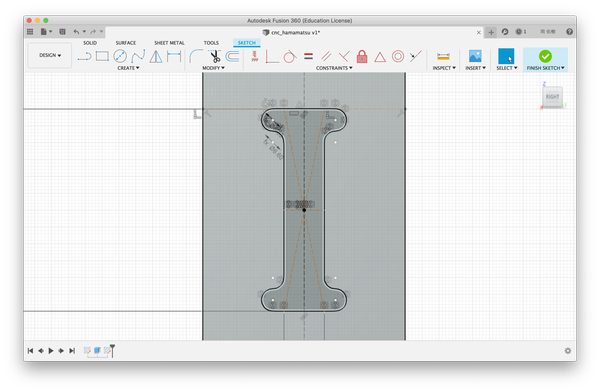Image resolution: width=600 pixels, height=392 pixels.
Task: Select the Fit Point Spline tool
Action: 138,56
